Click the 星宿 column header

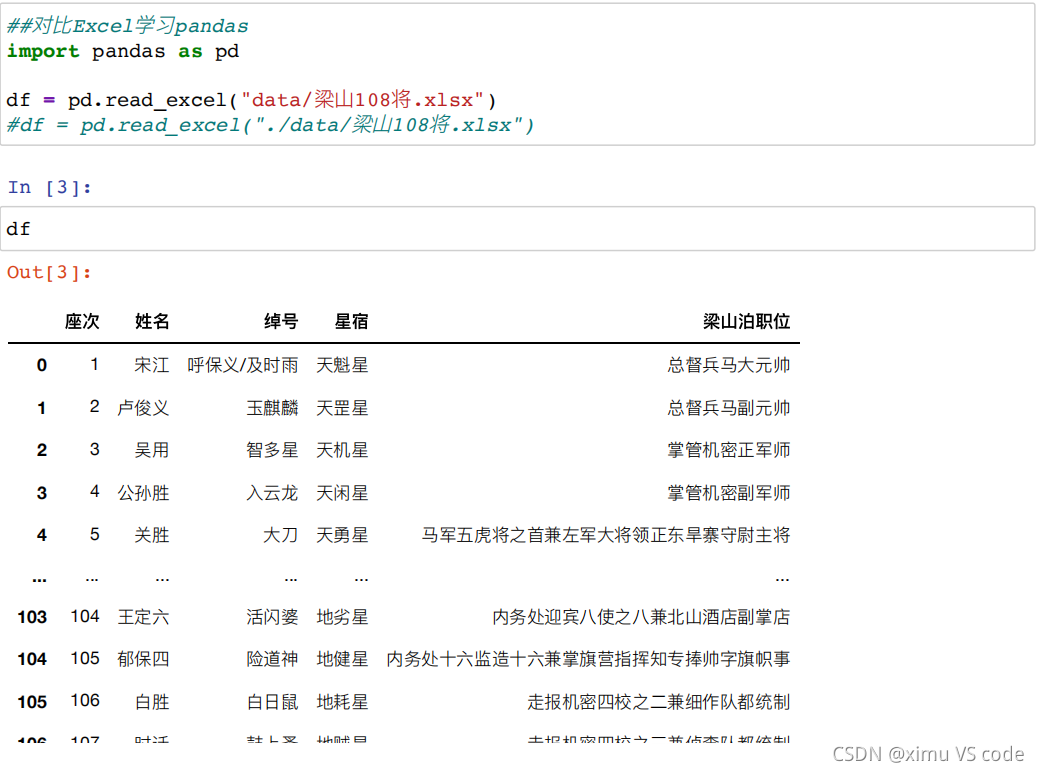coord(351,321)
